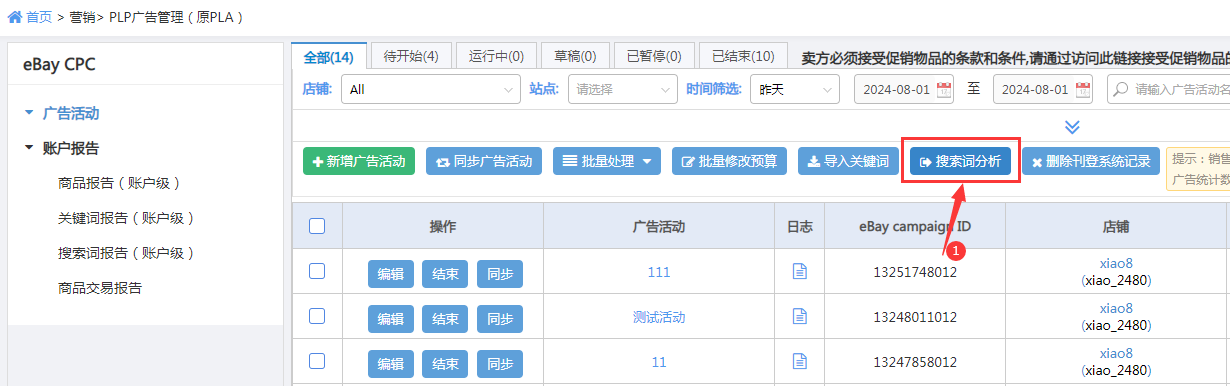Open calendar icon for start date

(945, 90)
